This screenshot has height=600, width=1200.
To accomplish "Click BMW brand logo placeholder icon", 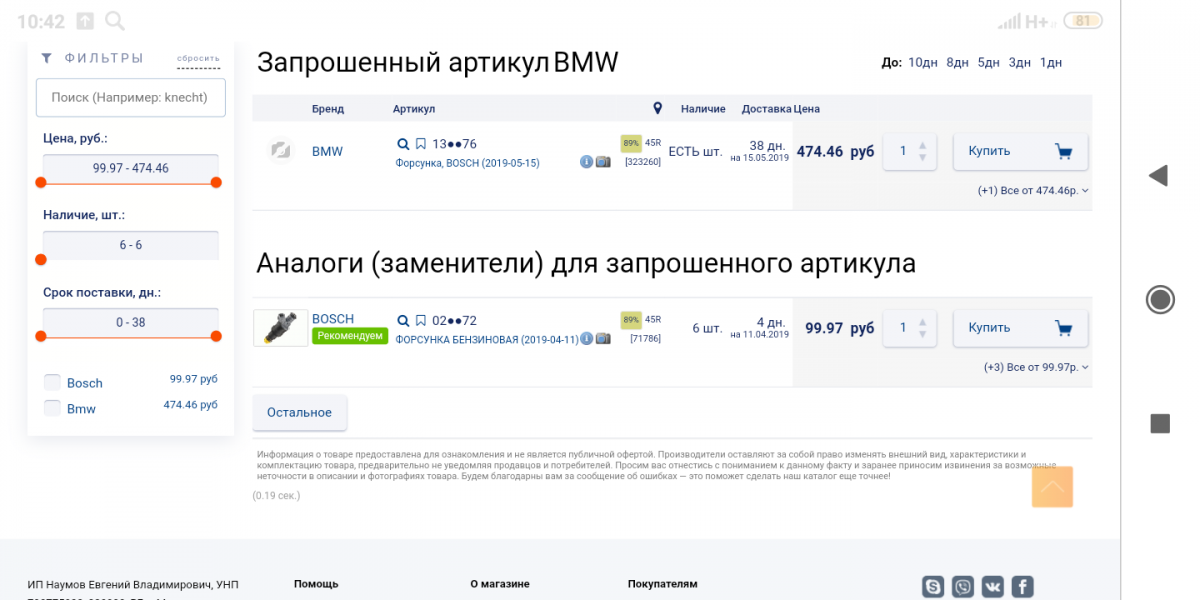I will tap(281, 151).
